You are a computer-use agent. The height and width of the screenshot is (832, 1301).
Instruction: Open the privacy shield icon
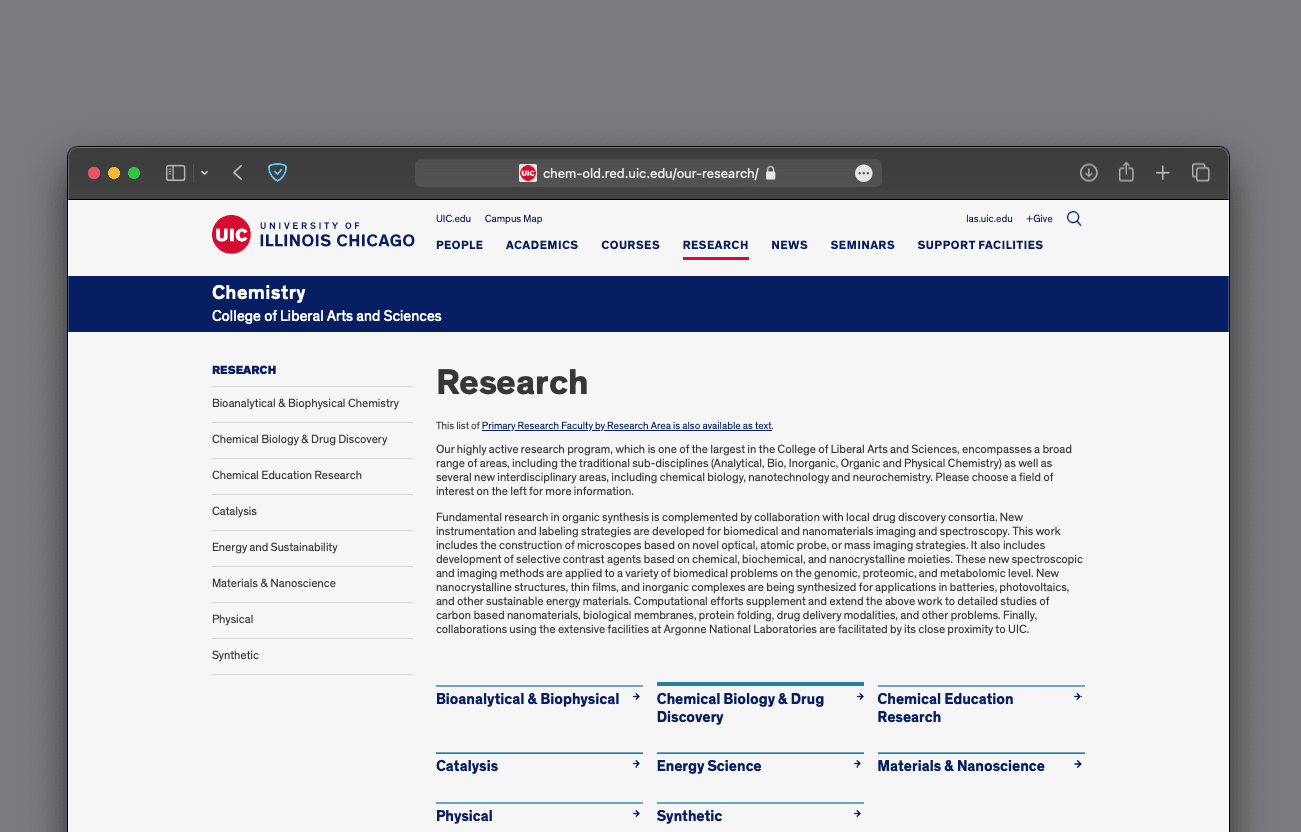click(x=278, y=173)
